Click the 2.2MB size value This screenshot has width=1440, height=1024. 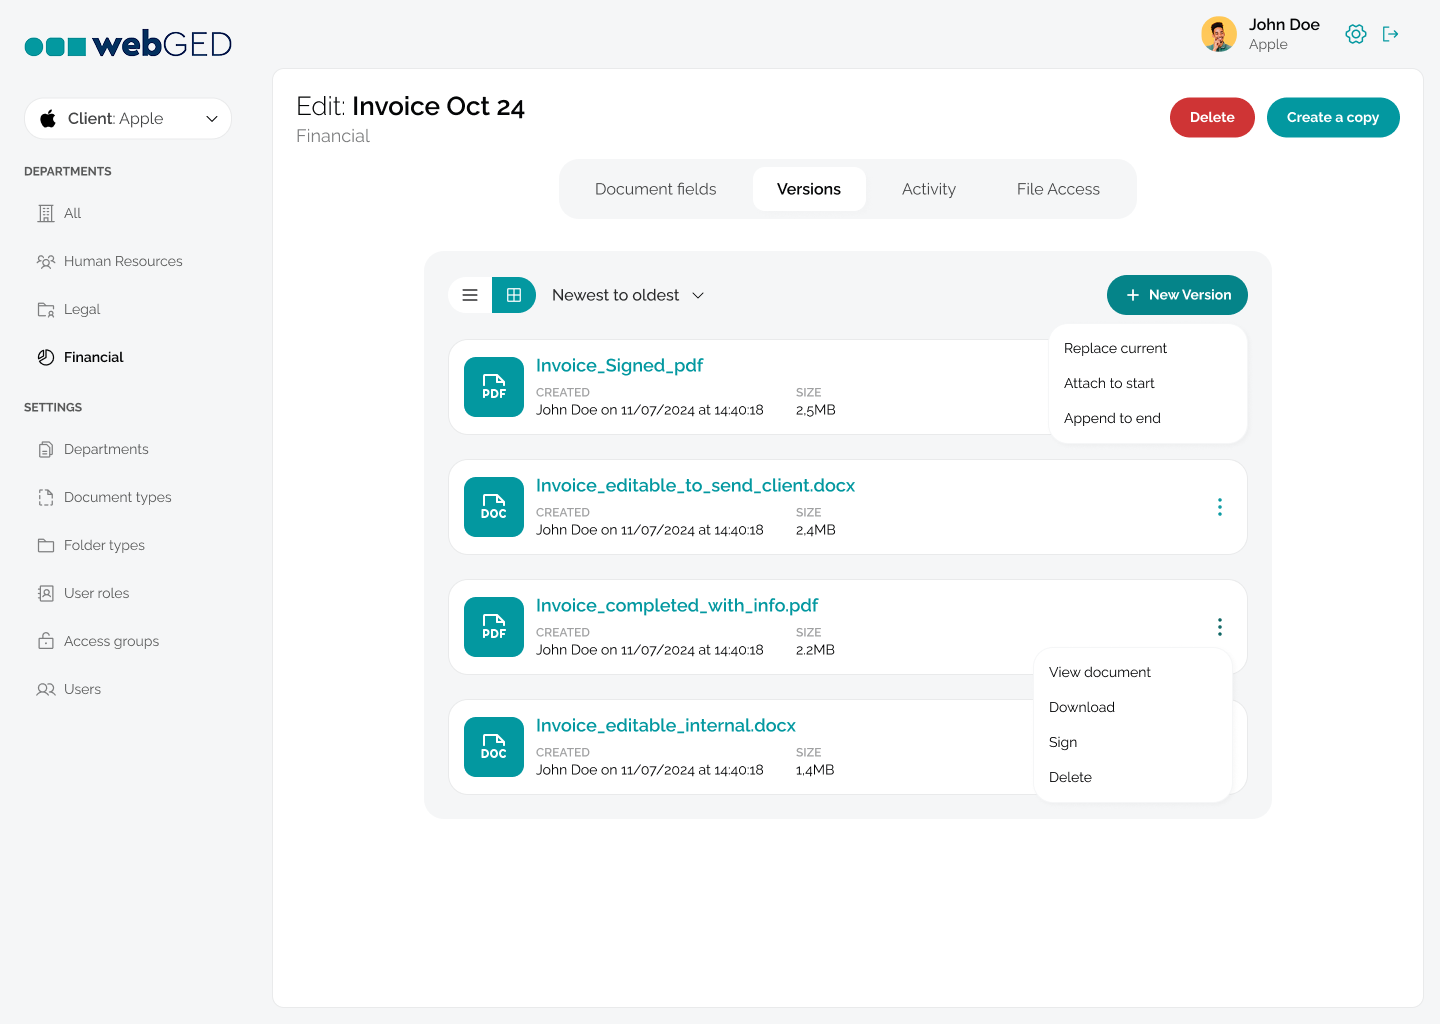click(816, 650)
